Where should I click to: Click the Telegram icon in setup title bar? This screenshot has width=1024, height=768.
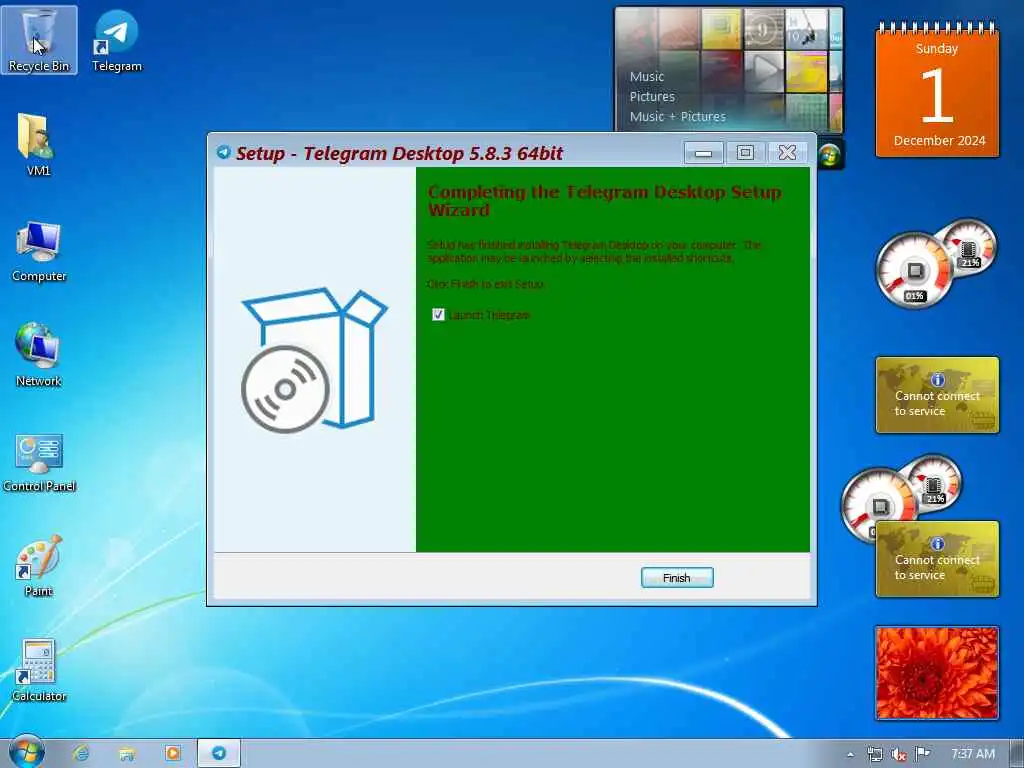[x=223, y=152]
